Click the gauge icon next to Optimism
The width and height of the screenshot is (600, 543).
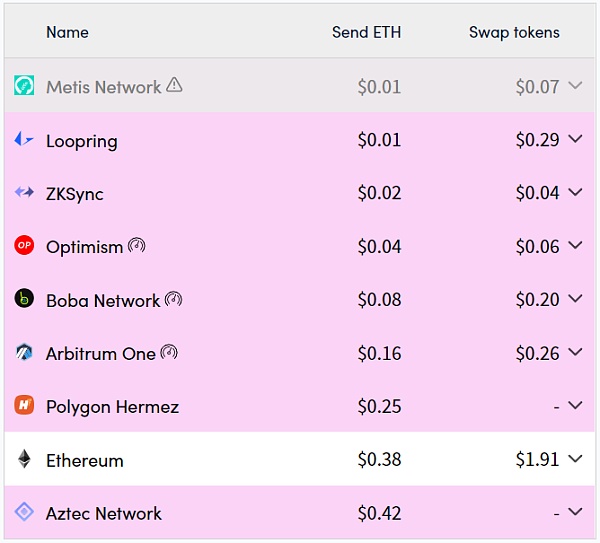click(137, 245)
